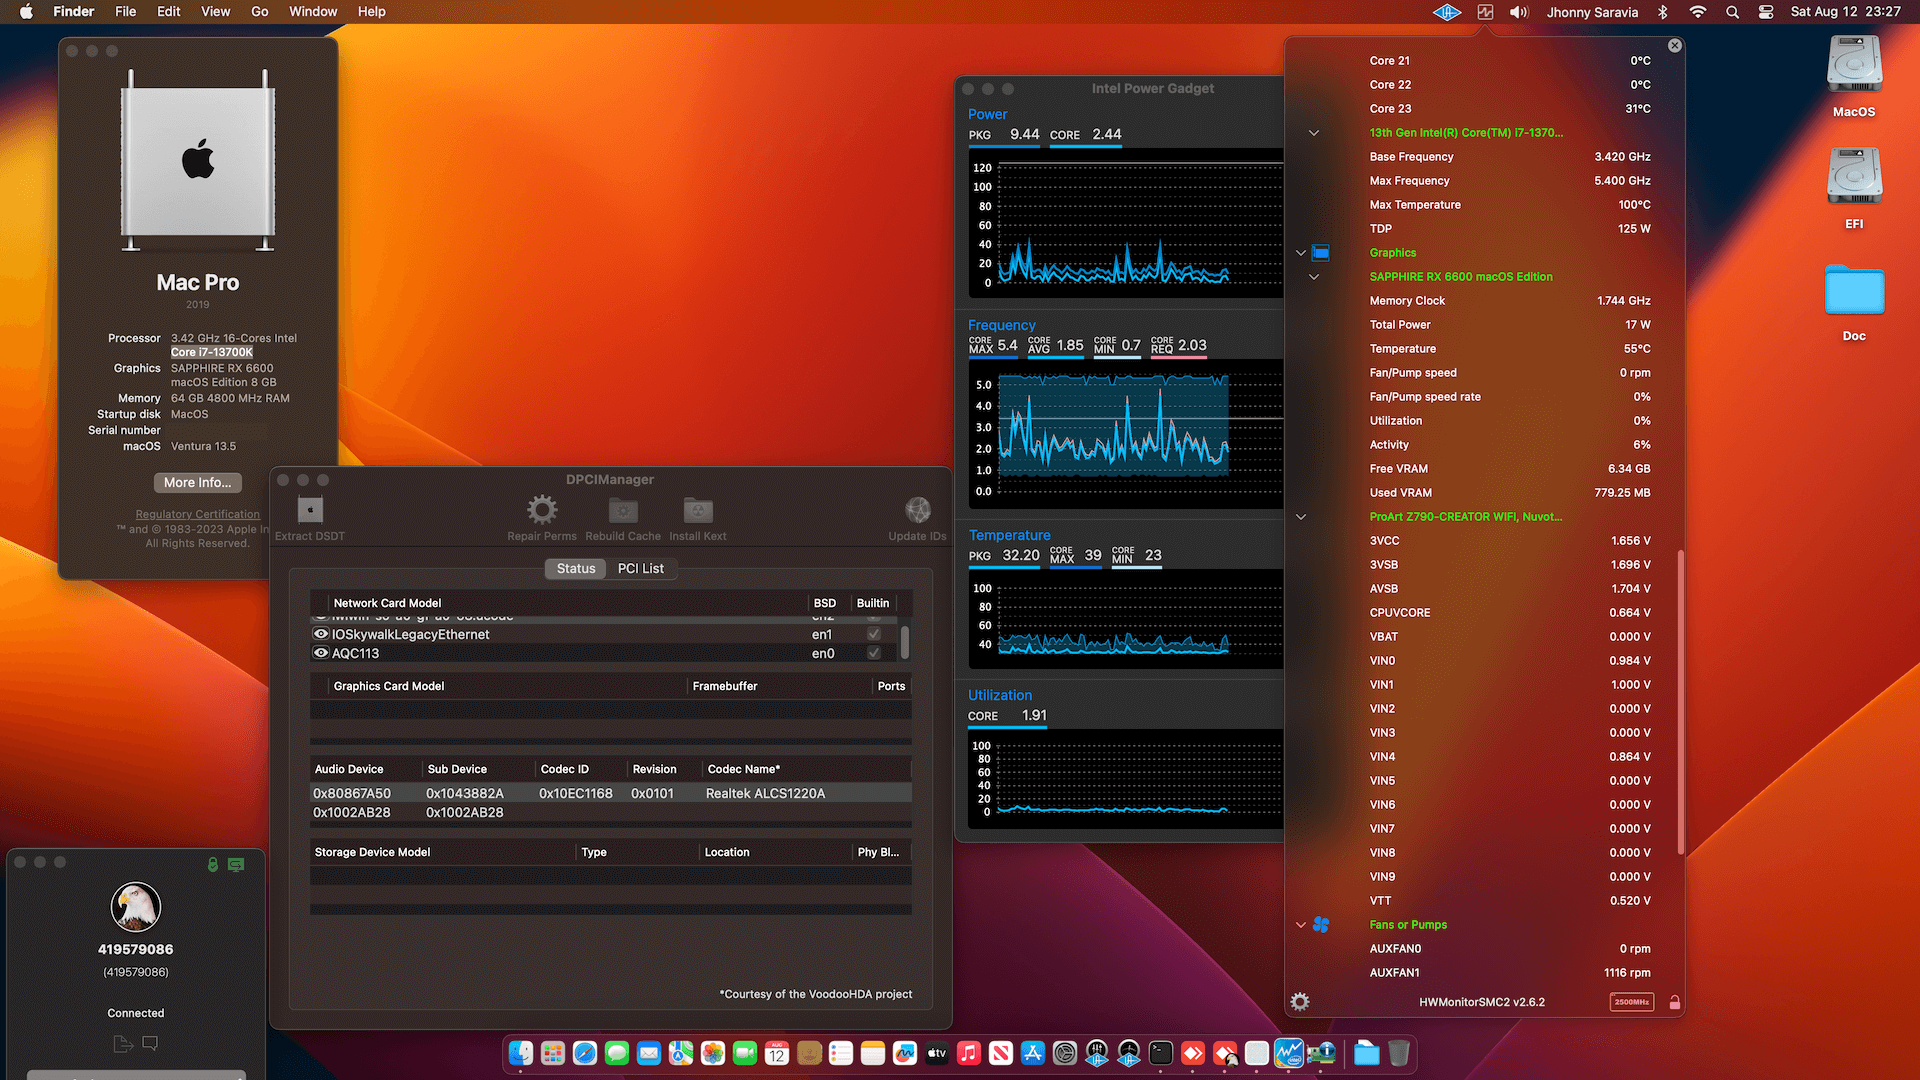Select the Status tab in DPCIManager
The image size is (1920, 1080).
tap(576, 568)
